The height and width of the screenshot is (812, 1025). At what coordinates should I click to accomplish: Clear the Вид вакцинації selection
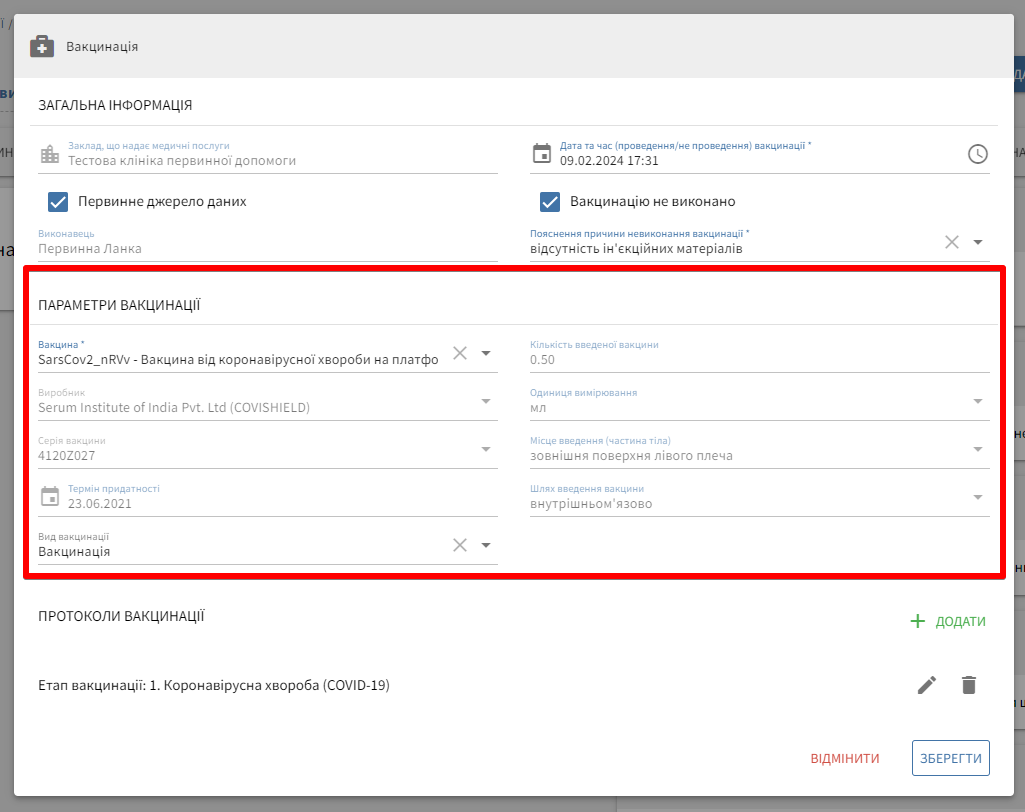click(x=460, y=545)
